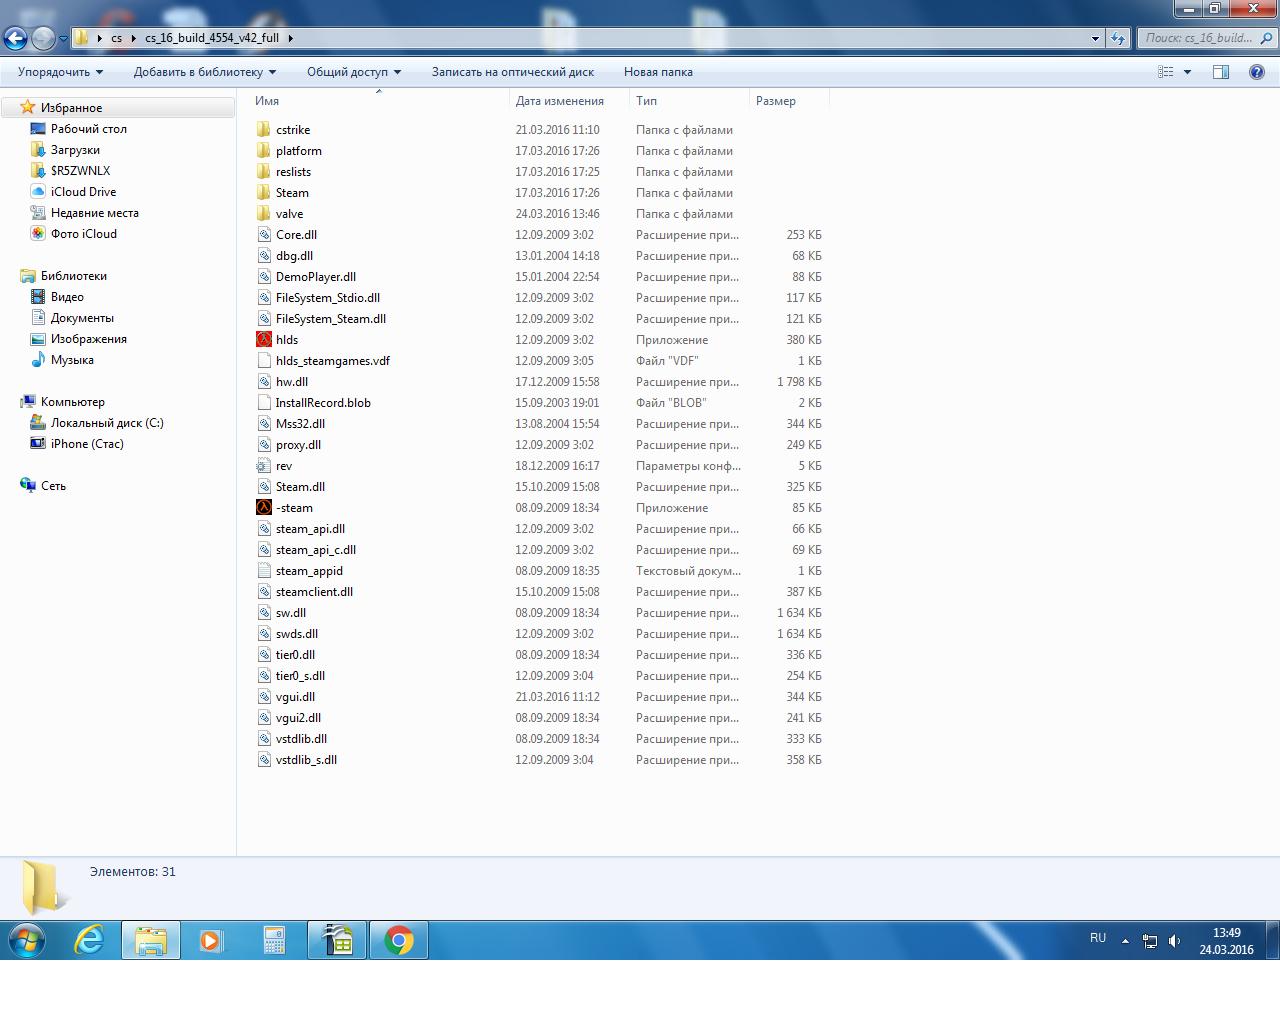
Task: Select the Core.dll file icon
Action: [x=264, y=235]
